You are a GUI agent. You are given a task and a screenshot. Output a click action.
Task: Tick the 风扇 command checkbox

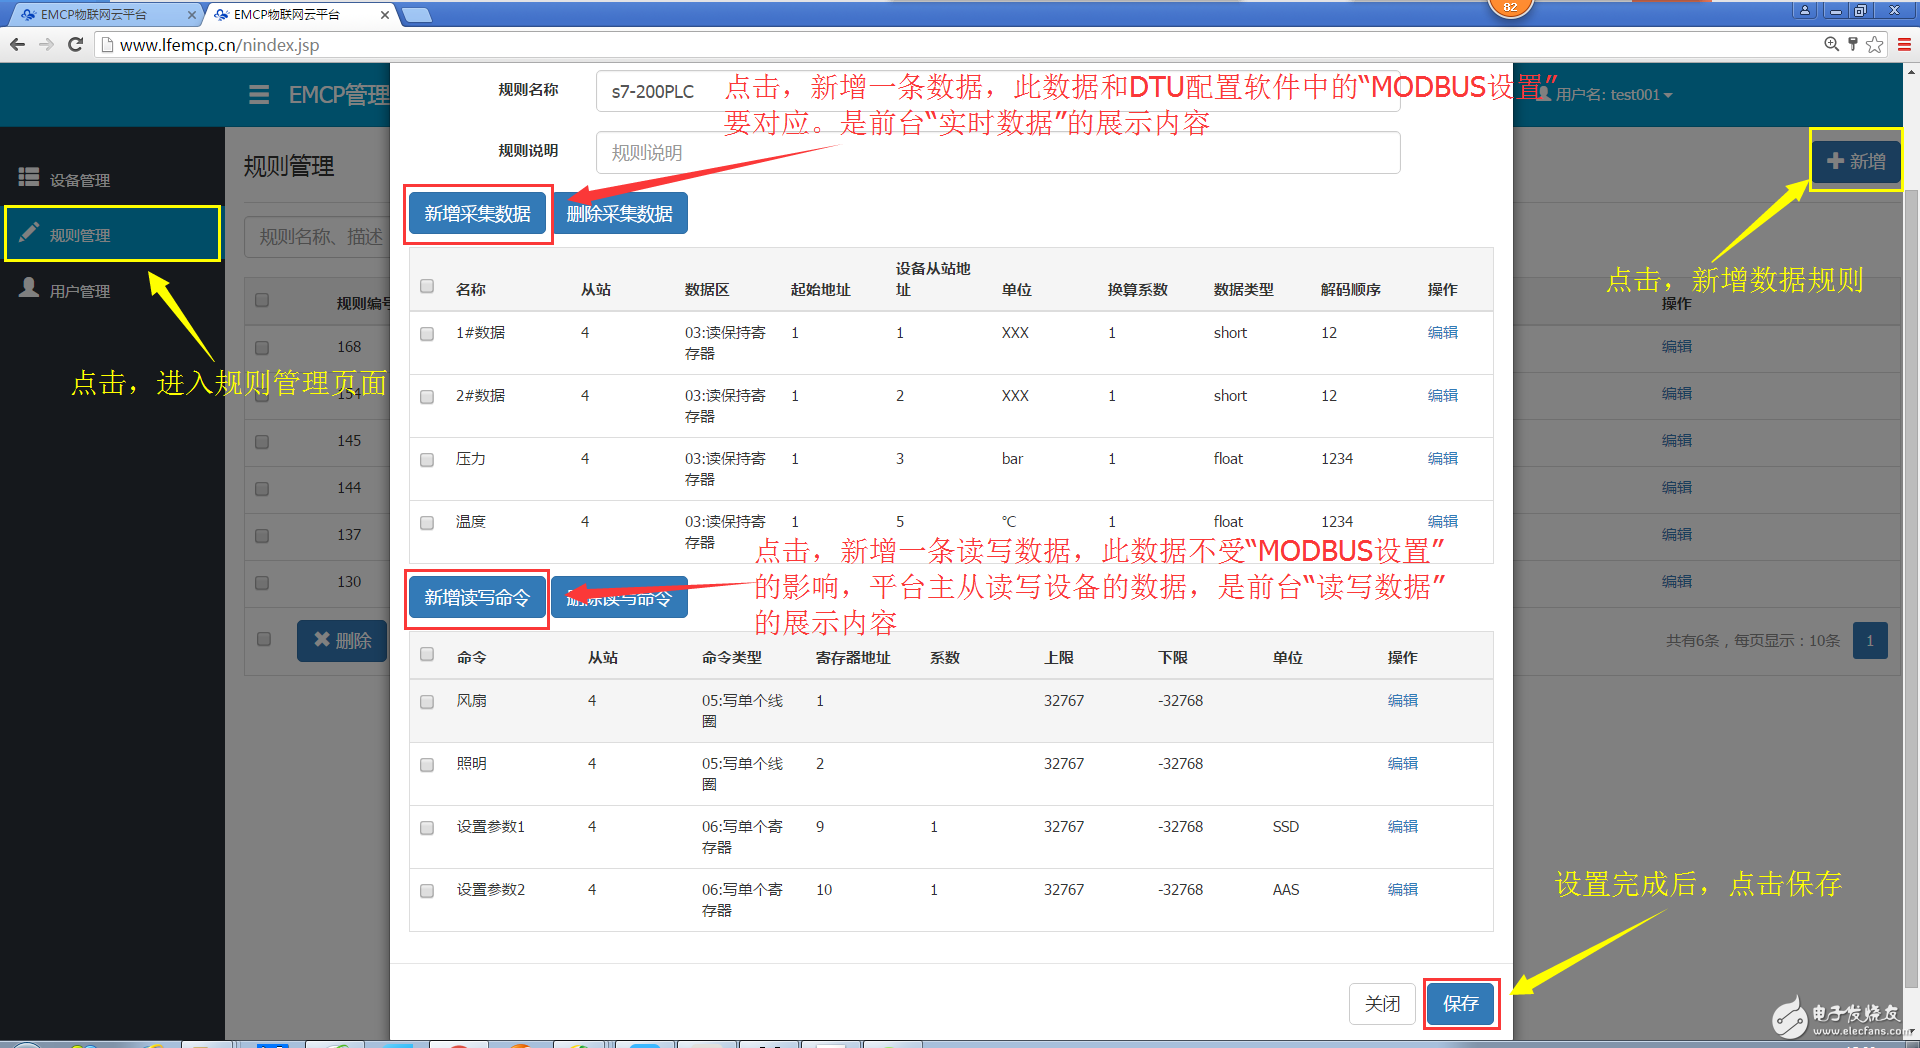tap(427, 702)
